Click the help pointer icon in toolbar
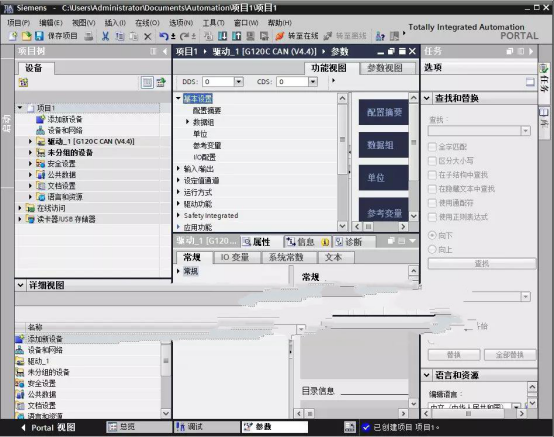Image resolution: width=554 pixels, height=437 pixels. (380, 36)
